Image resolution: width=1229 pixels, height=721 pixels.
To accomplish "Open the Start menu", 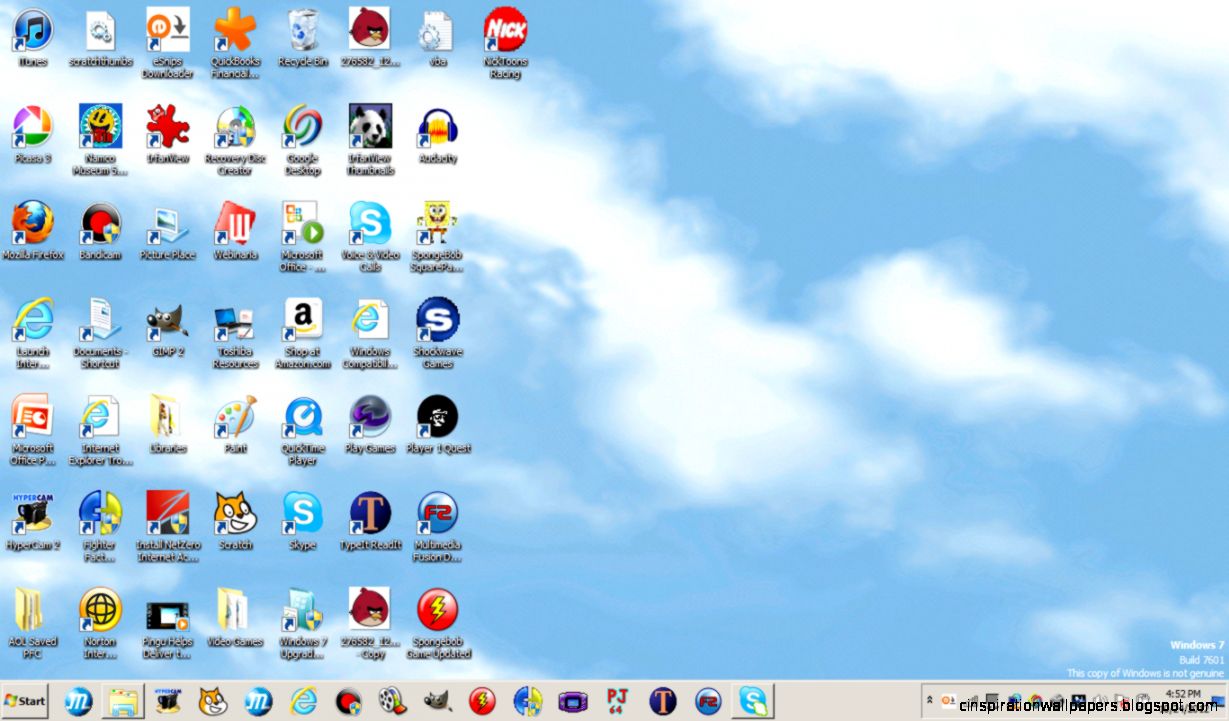I will [x=26, y=701].
